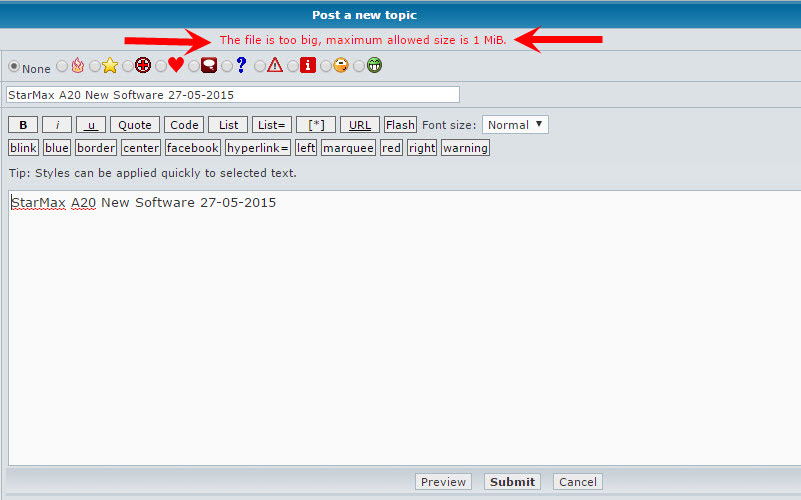This screenshot has height=500, width=801.
Task: Click the red BBCode button
Action: pyautogui.click(x=391, y=148)
